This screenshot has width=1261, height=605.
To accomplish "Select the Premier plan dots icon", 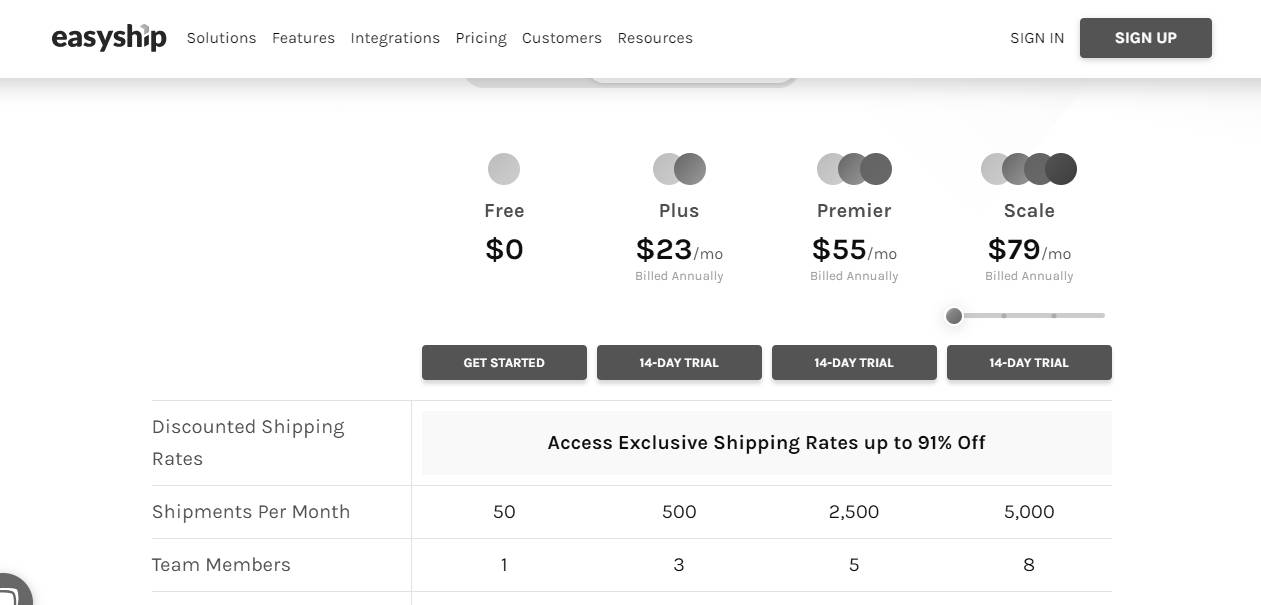I will click(854, 168).
